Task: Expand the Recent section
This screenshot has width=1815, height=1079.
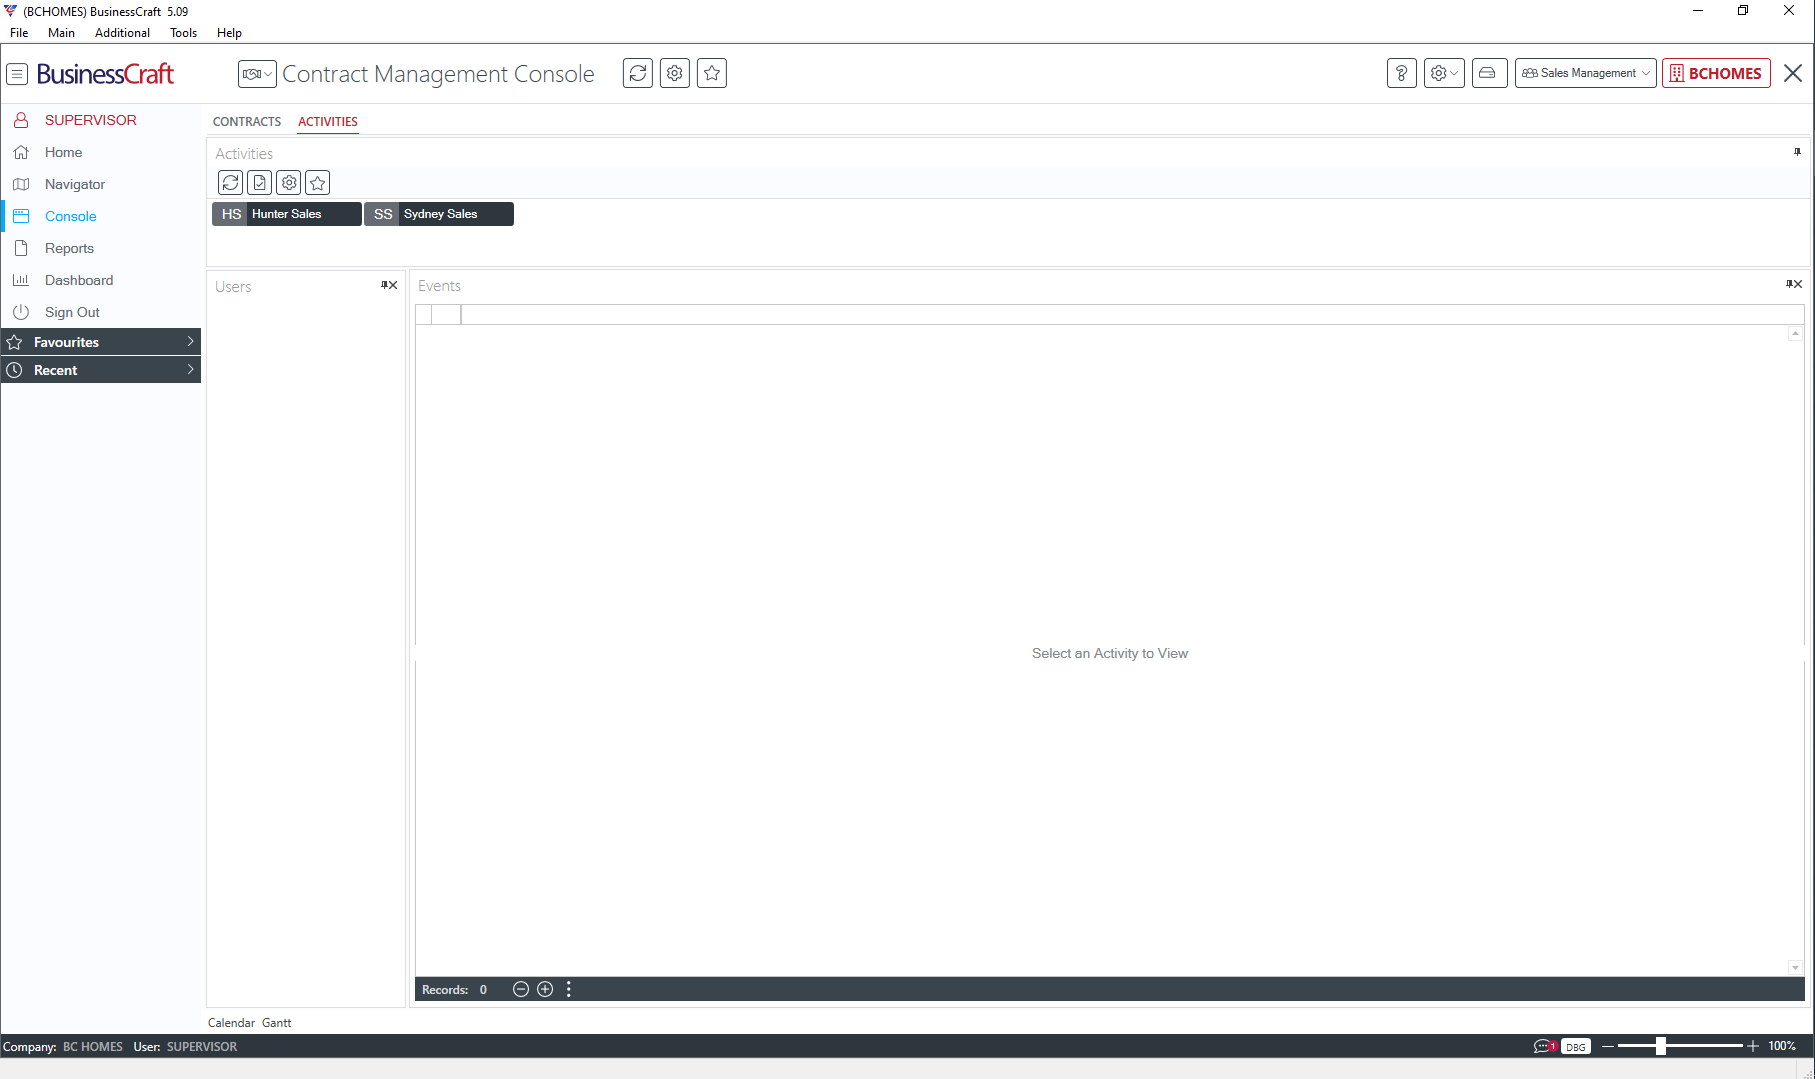Action: 101,370
